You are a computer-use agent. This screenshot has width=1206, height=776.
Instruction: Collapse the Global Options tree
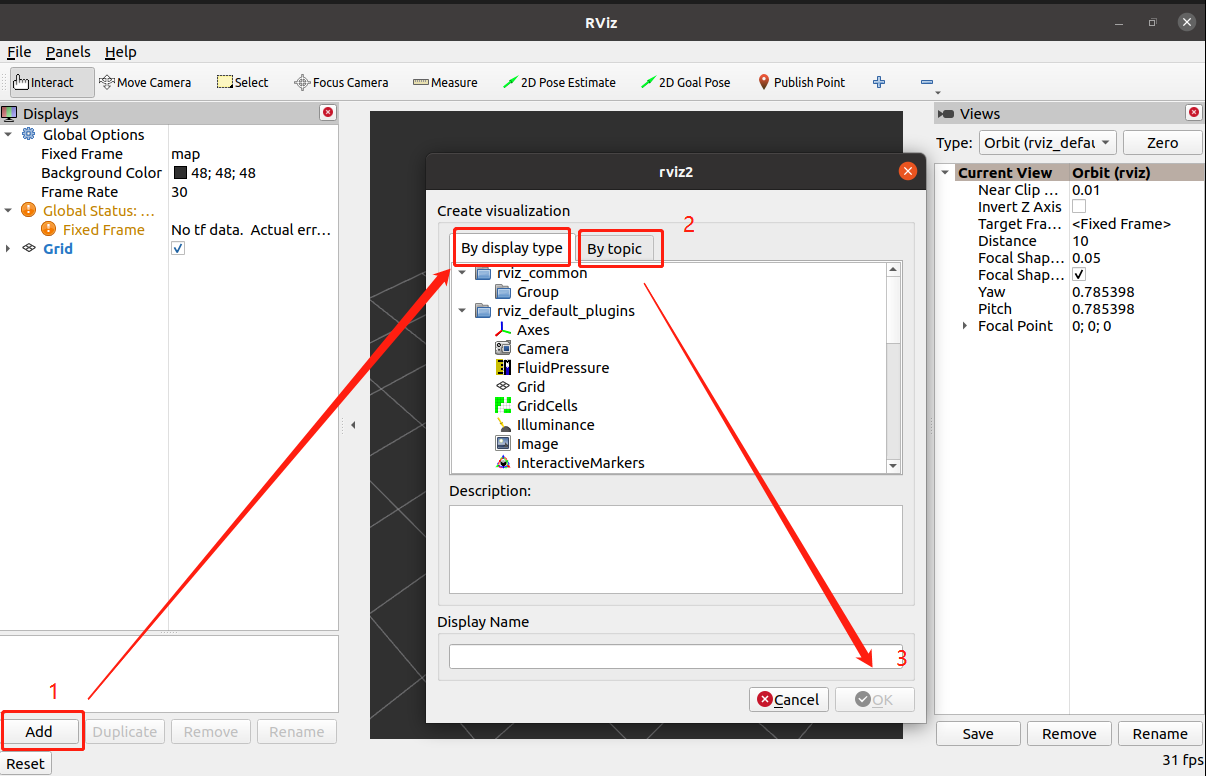point(8,135)
